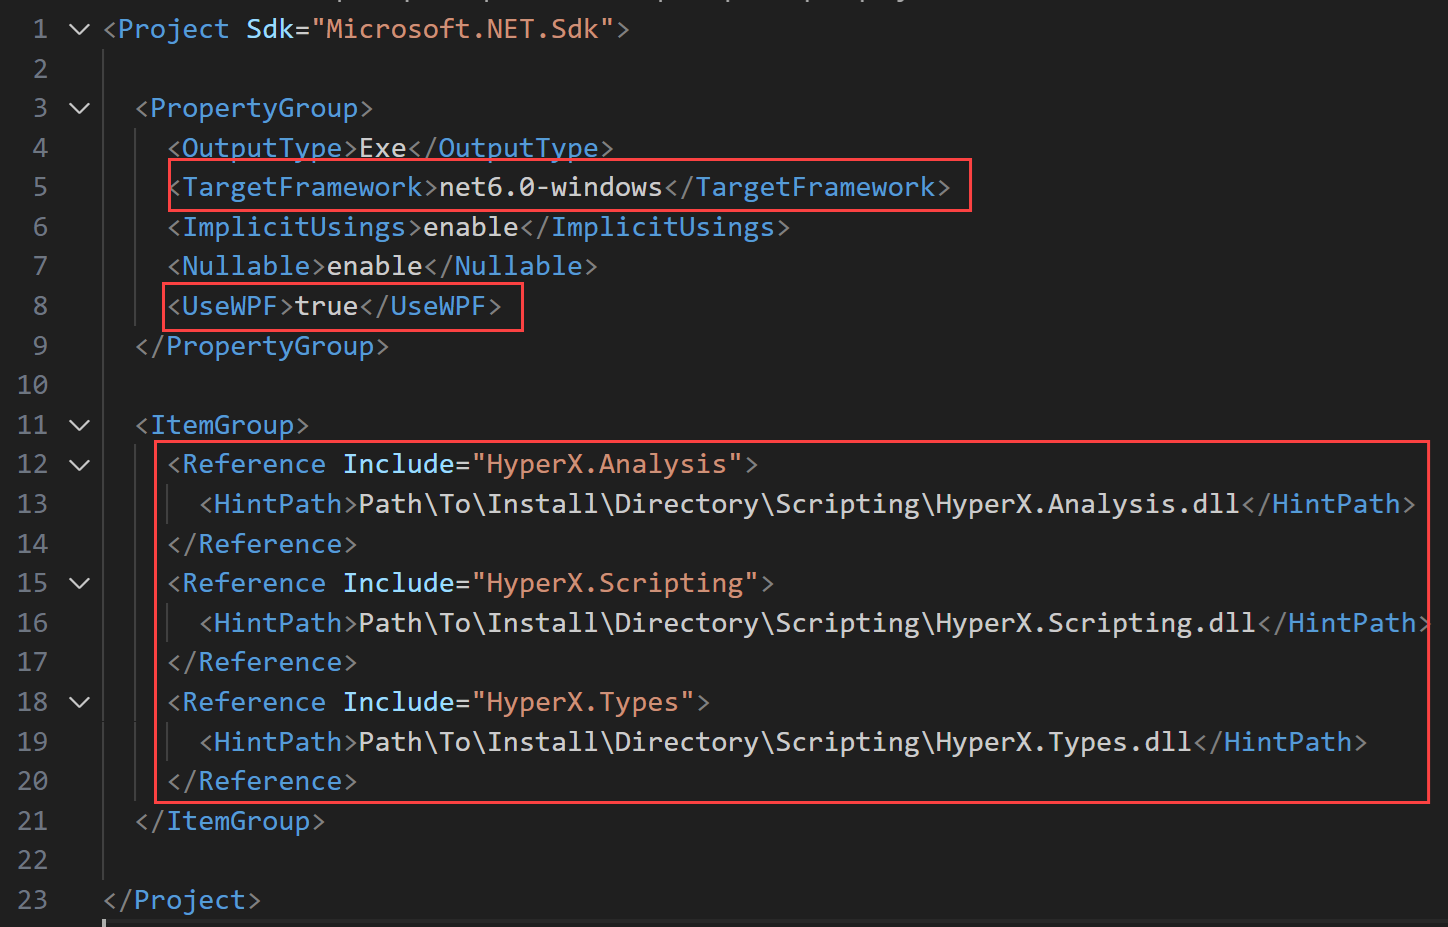The height and width of the screenshot is (927, 1448).
Task: Click the opening UseWPF tag
Action: 231,306
